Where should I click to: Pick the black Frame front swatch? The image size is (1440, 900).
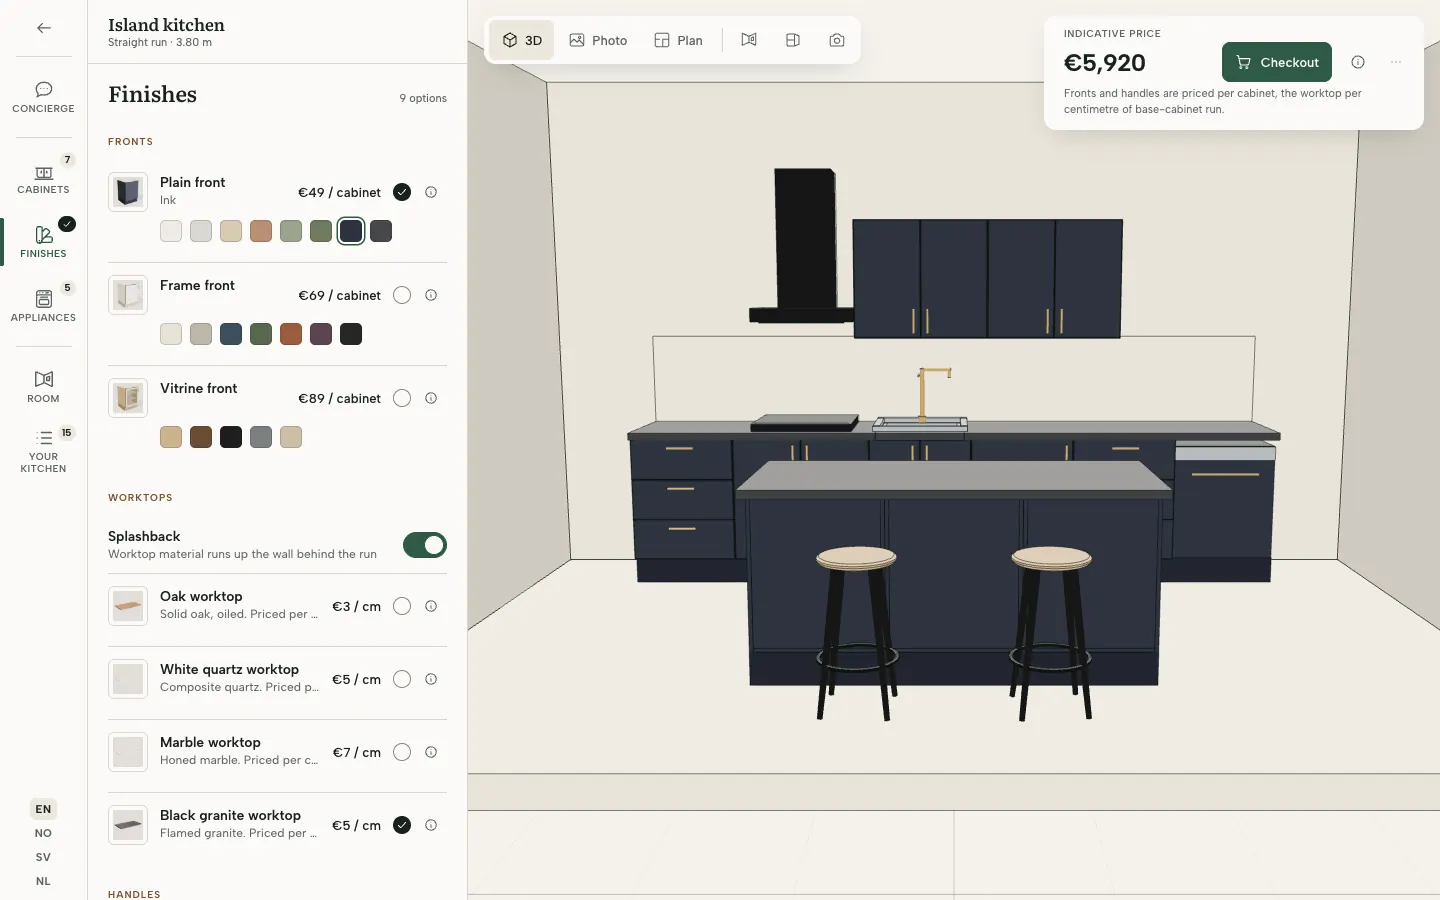[x=351, y=334]
